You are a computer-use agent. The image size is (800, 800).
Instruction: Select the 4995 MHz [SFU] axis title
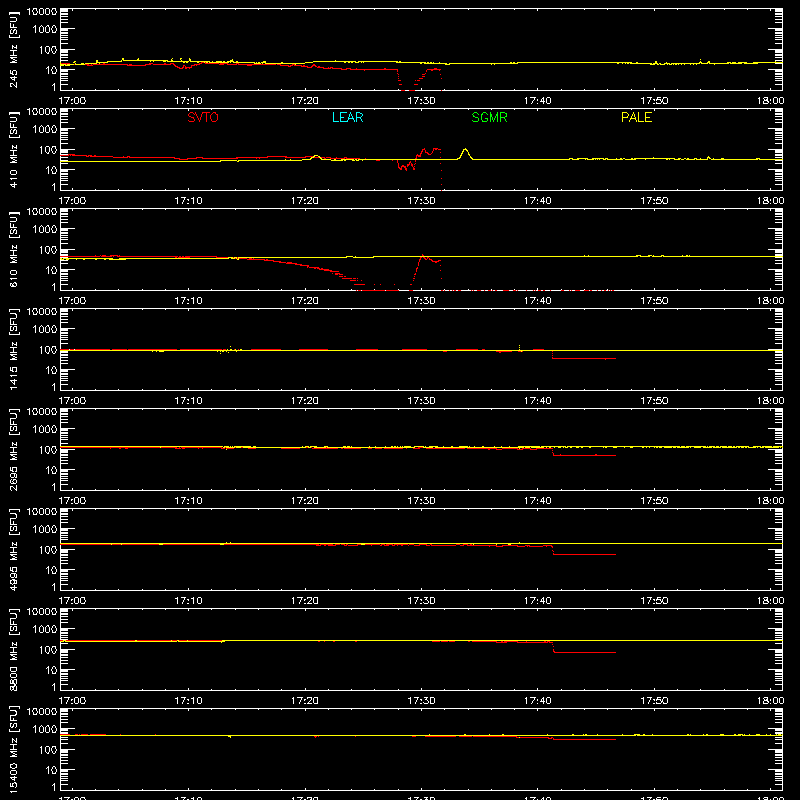click(x=14, y=549)
